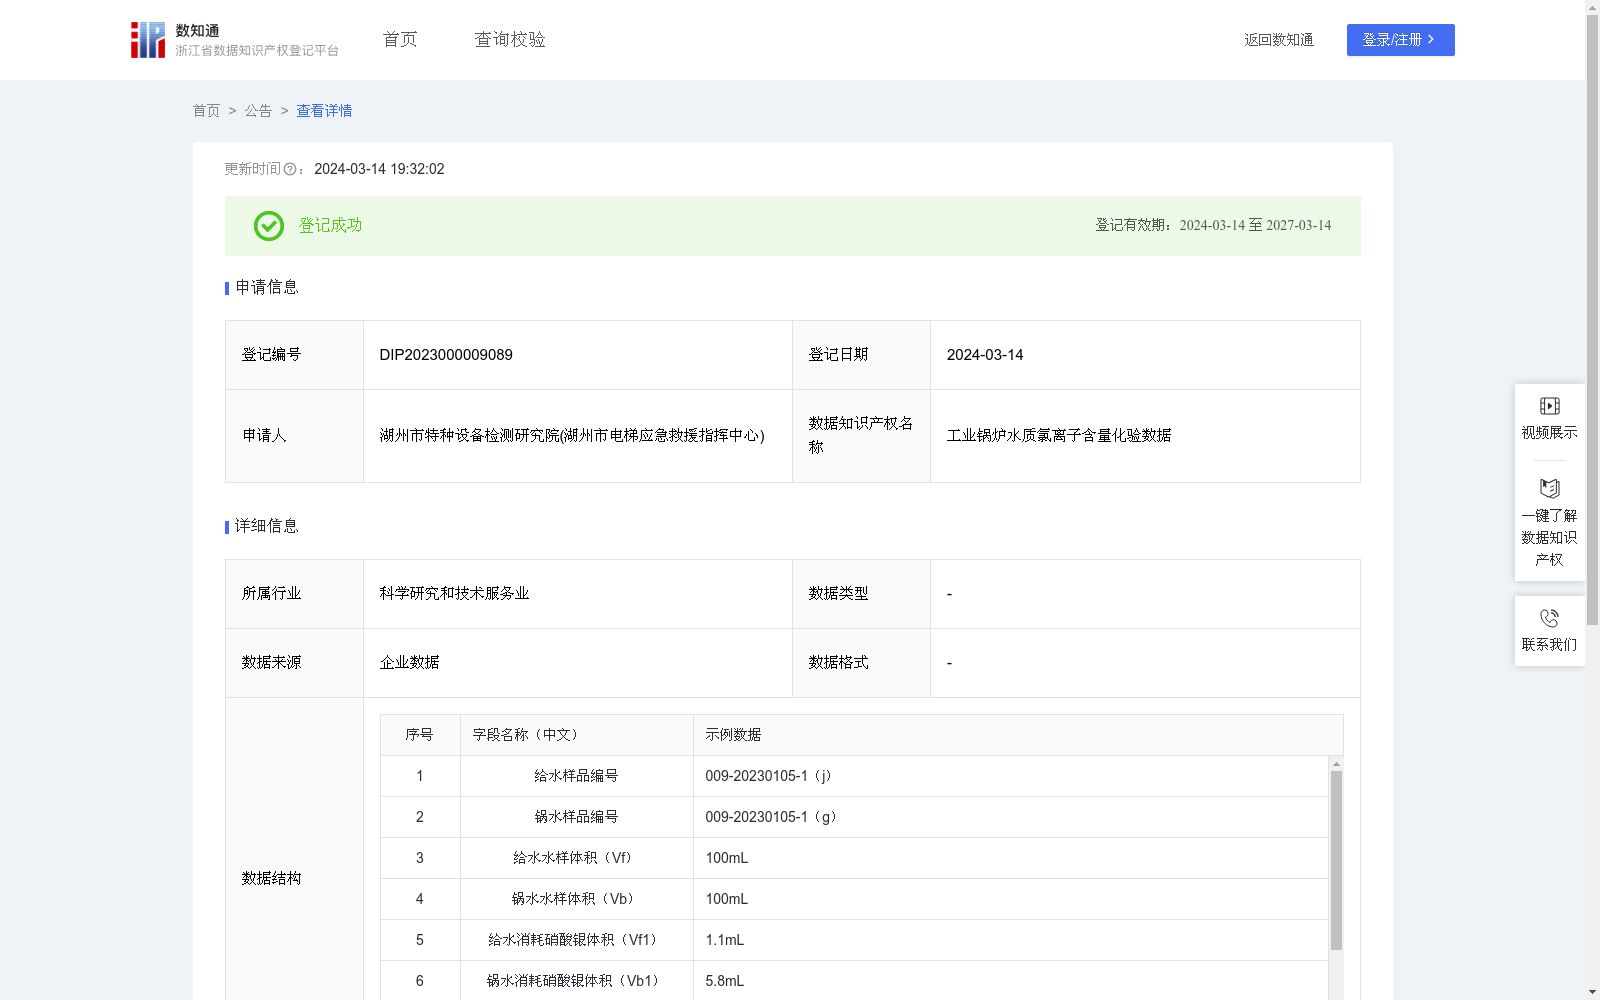The height and width of the screenshot is (1000, 1600).
Task: Click the 详细信息 section heading
Action: point(267,527)
